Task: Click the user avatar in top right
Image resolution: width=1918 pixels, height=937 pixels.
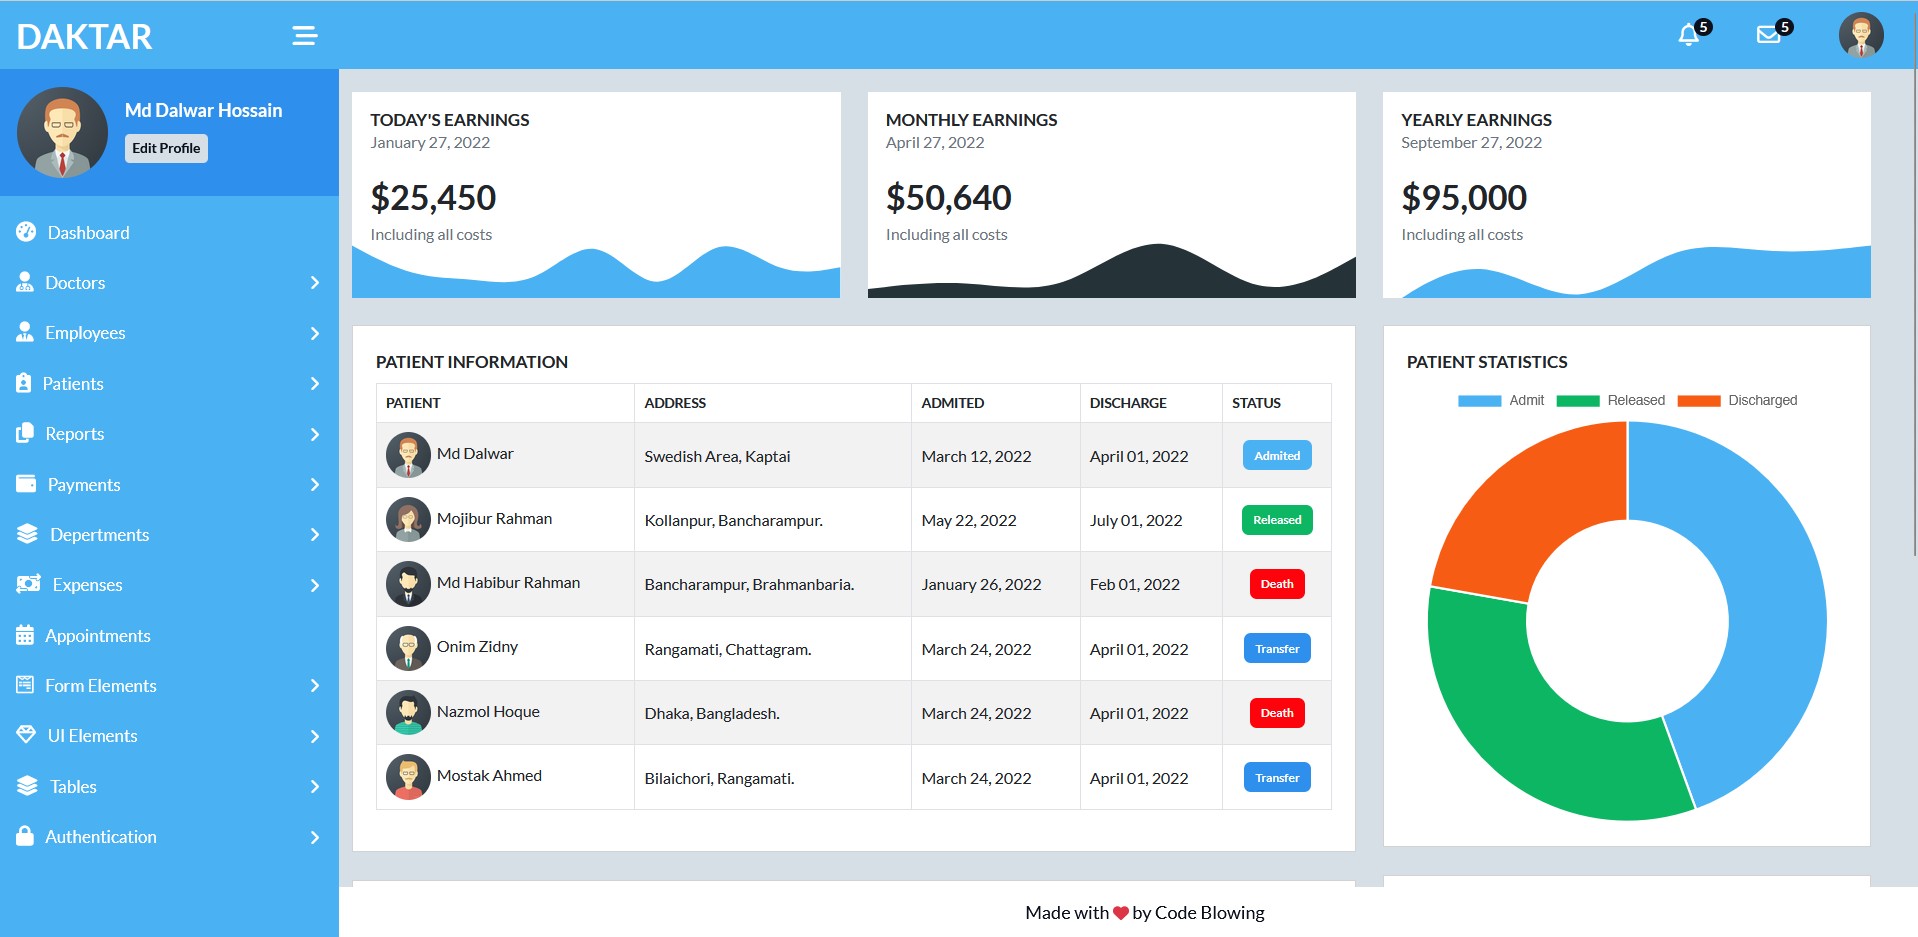Action: [1860, 36]
